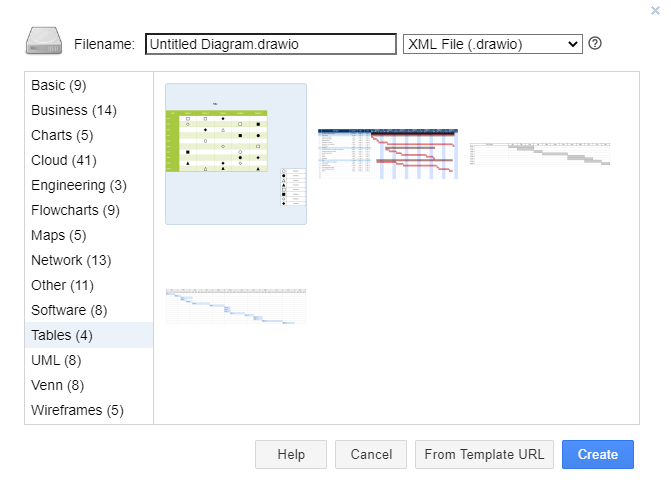Close the dialog with the X icon
This screenshot has height=483, width=671.
tap(655, 10)
